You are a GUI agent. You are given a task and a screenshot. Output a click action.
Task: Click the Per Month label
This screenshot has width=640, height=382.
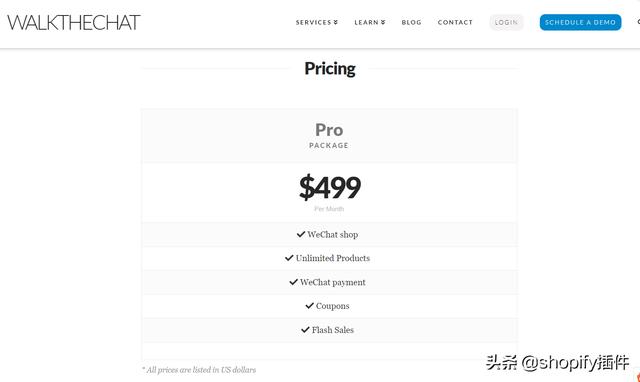329,209
